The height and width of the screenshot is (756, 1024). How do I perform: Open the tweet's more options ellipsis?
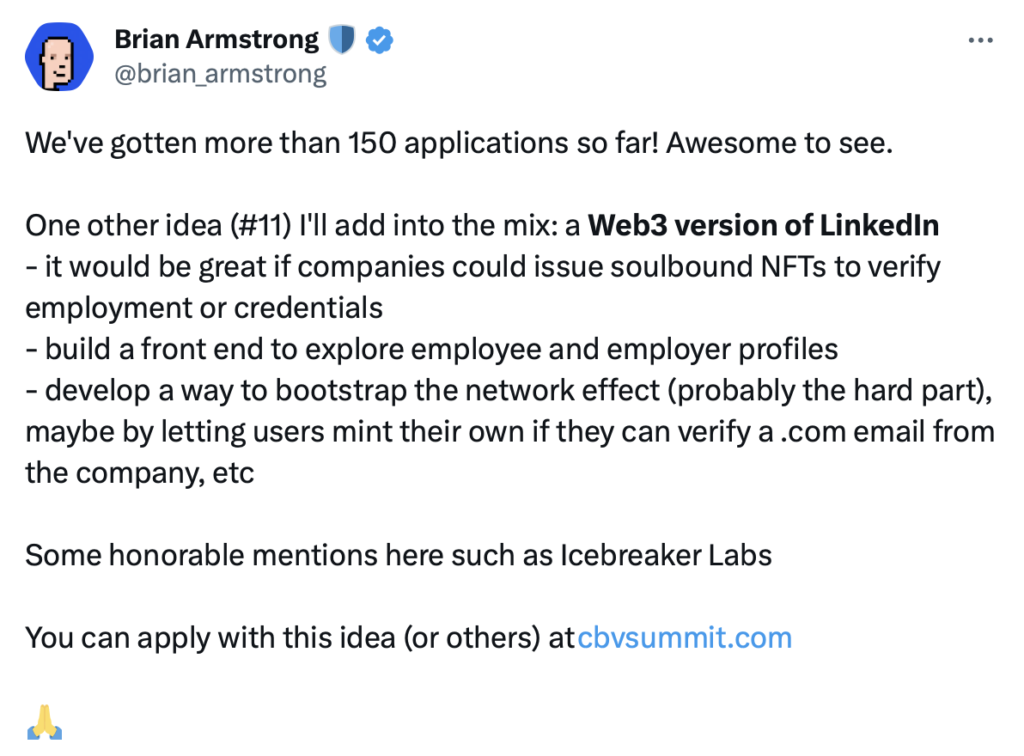(x=984, y=41)
